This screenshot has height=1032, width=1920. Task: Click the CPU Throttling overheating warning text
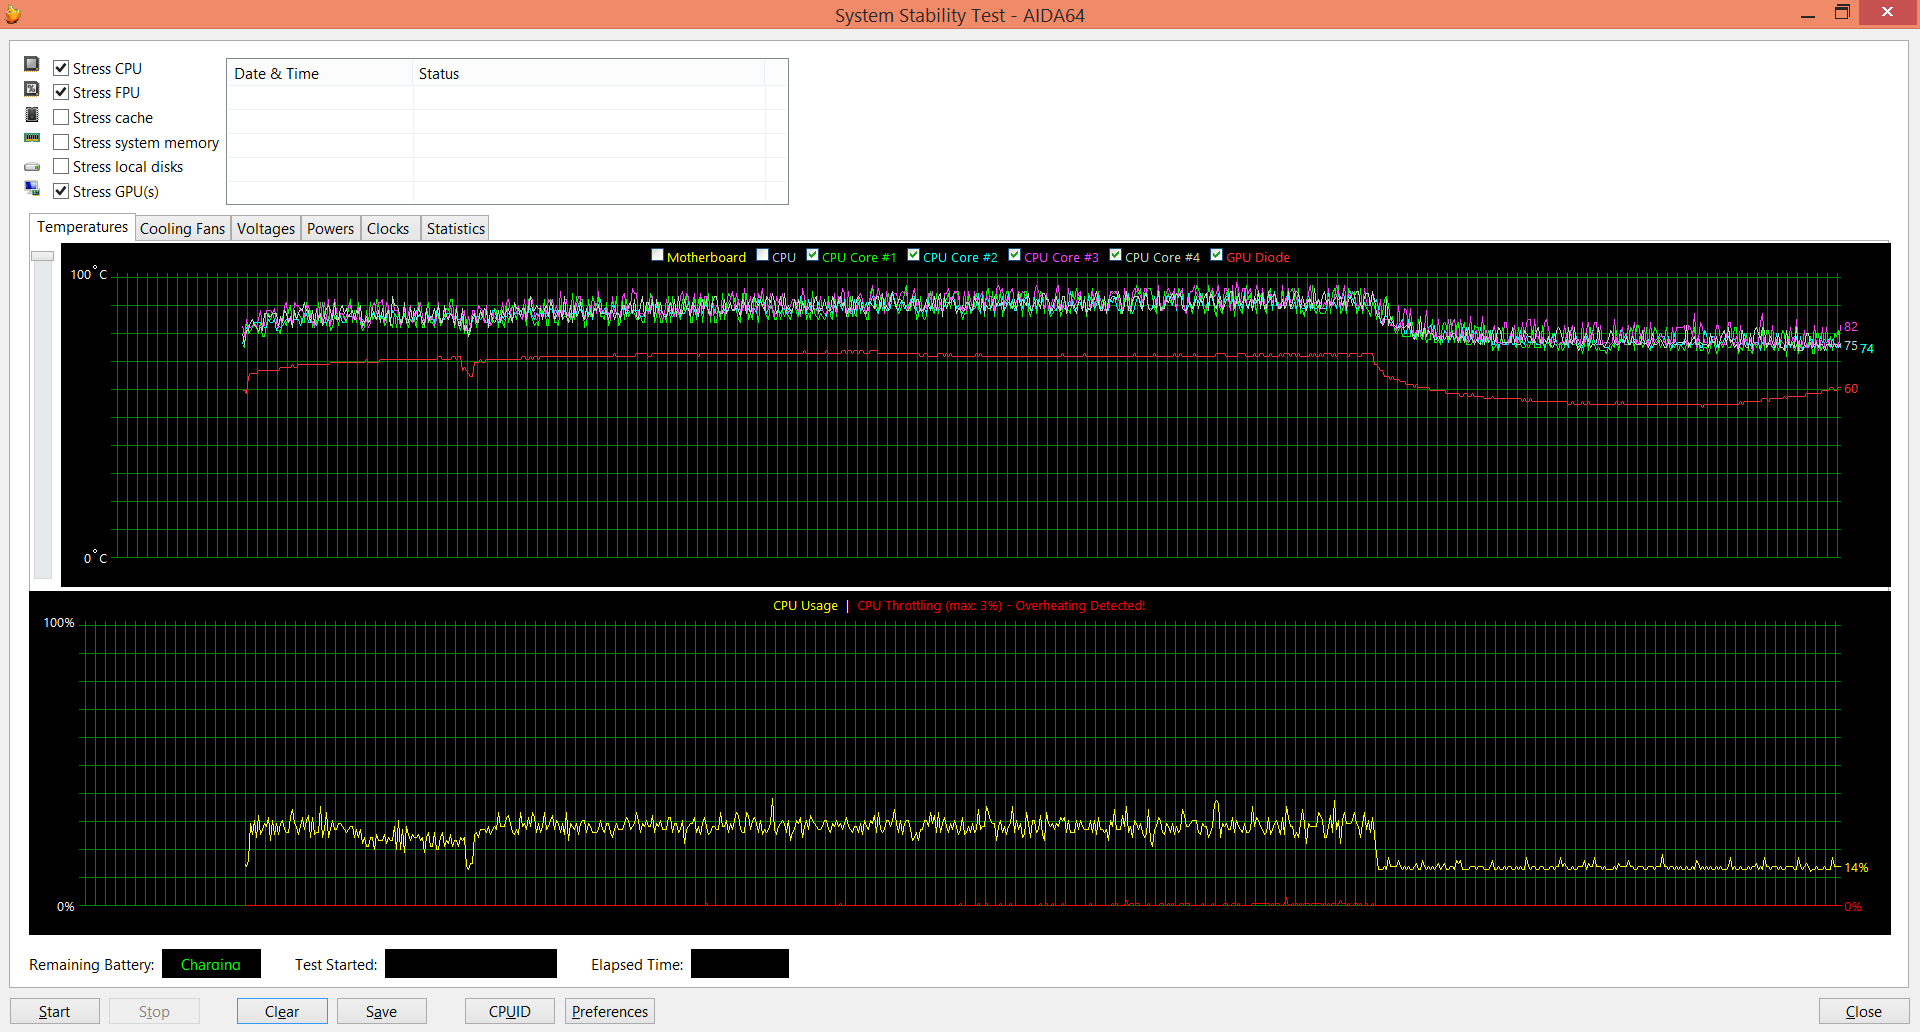[x=1001, y=605]
